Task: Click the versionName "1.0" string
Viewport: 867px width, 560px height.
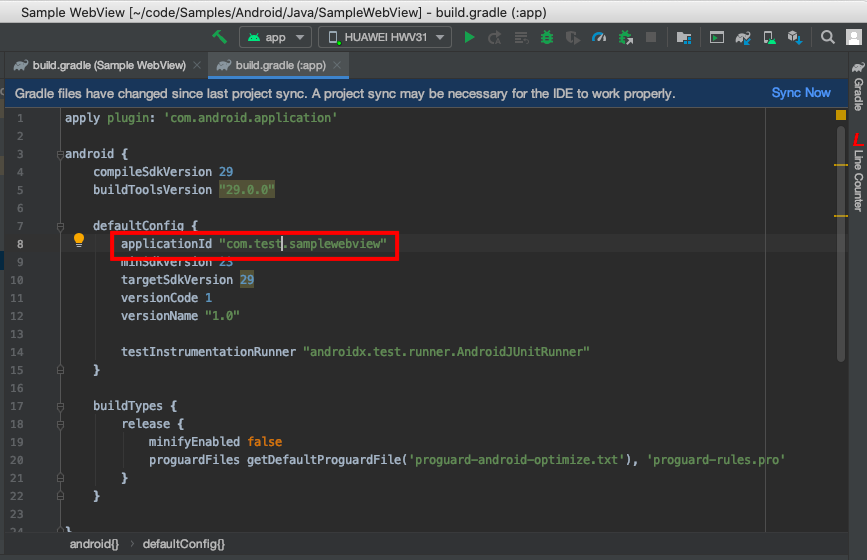Action: coord(222,316)
